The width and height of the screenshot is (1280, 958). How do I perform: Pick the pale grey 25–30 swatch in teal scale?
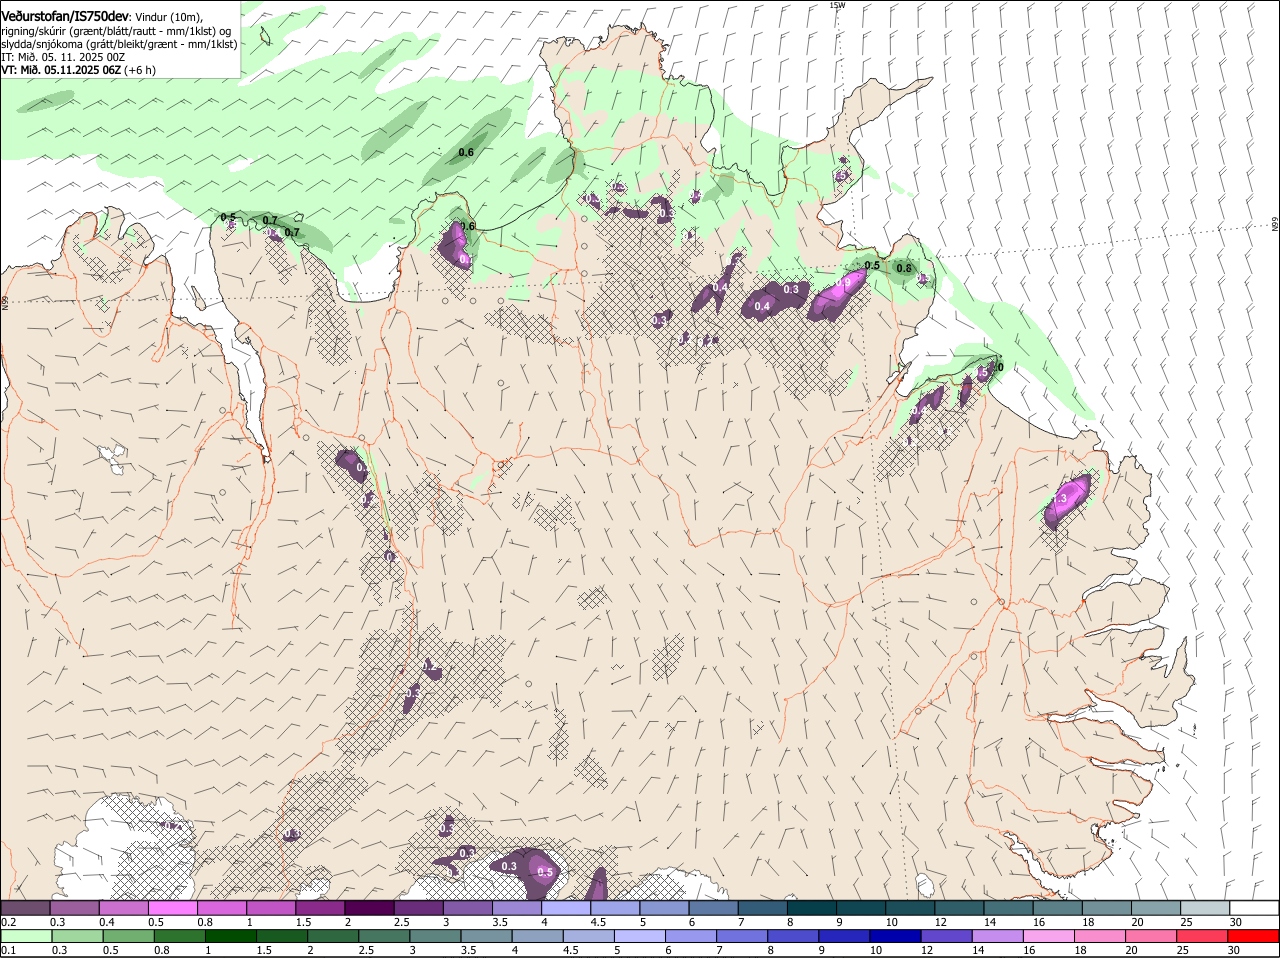[x=1207, y=908]
